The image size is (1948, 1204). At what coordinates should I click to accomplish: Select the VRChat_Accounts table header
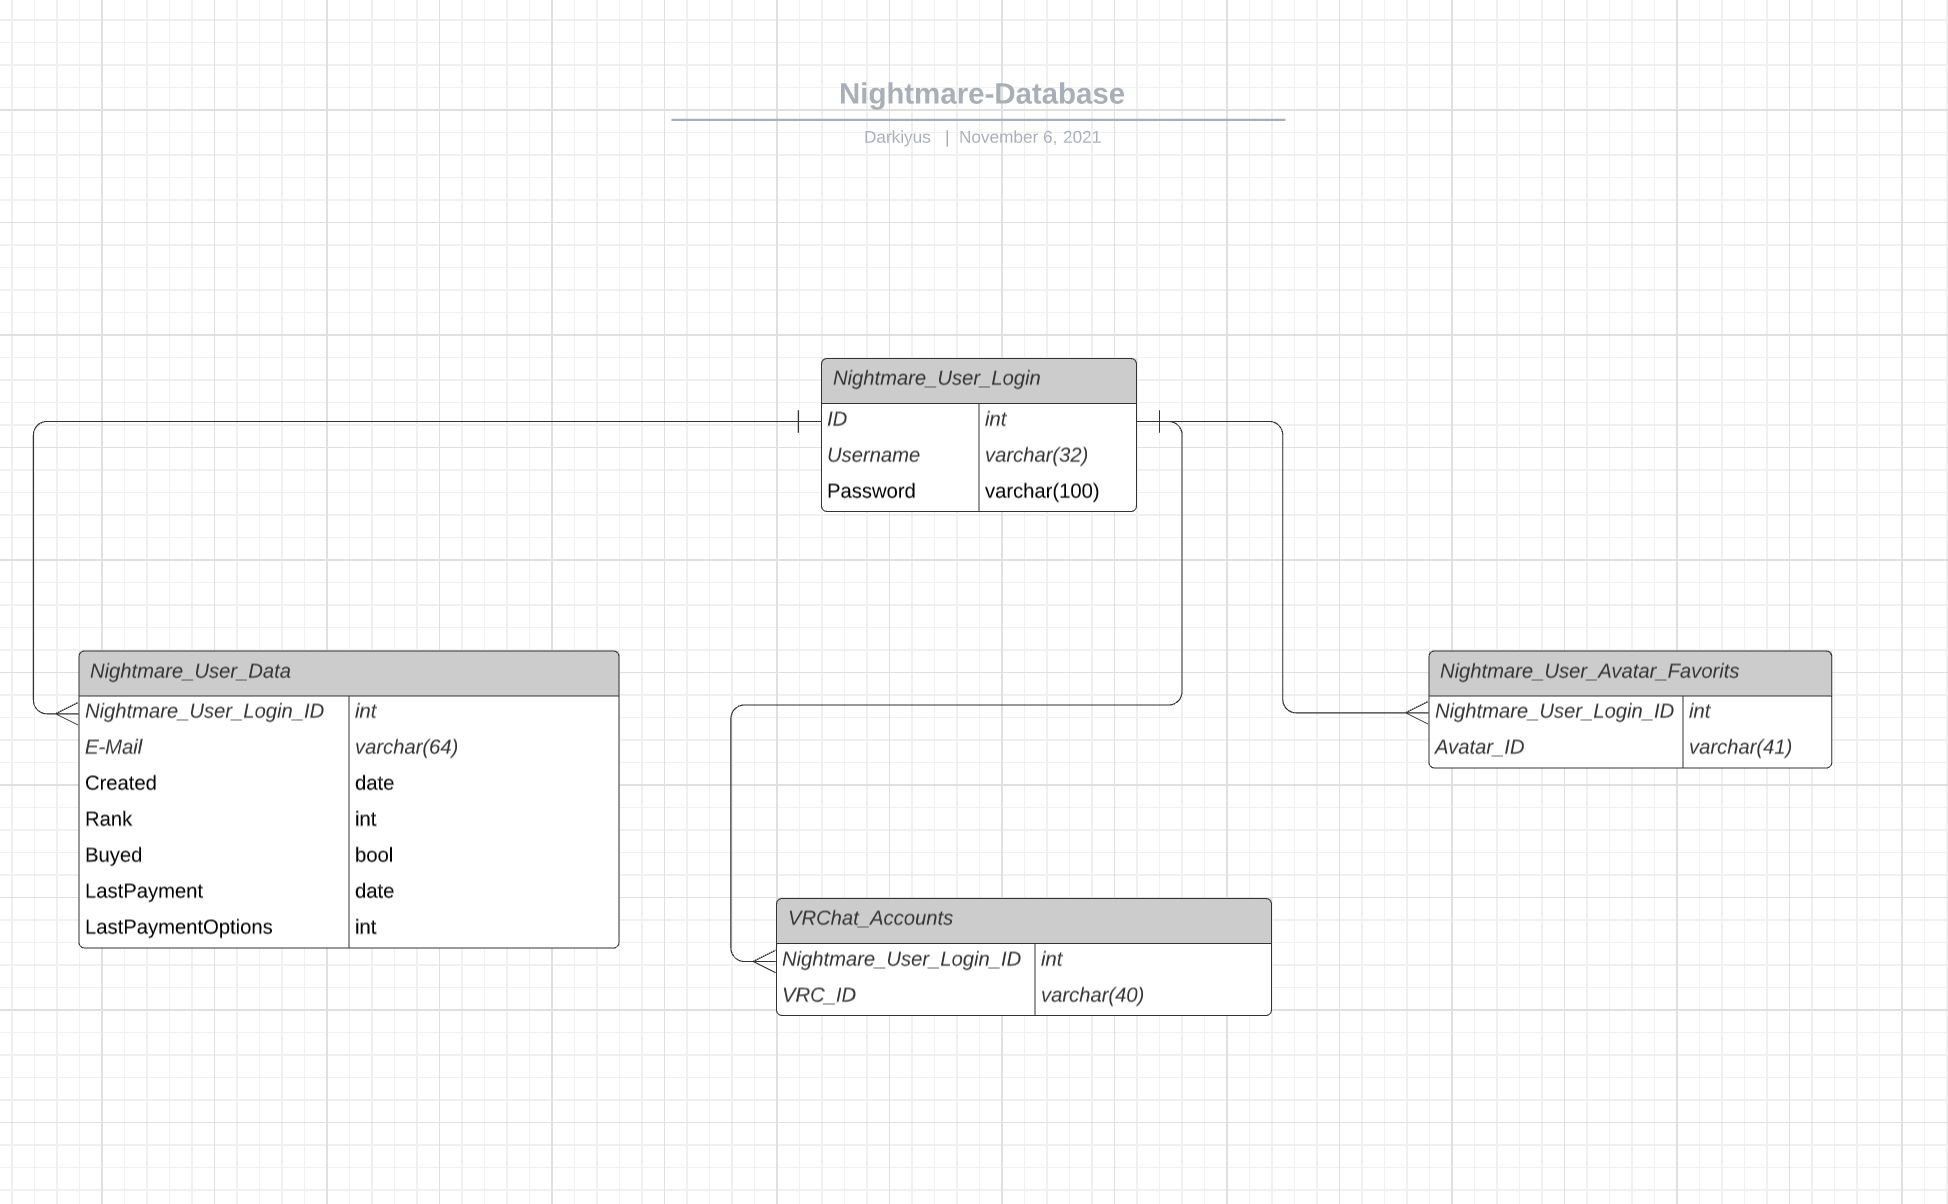(x=1024, y=920)
